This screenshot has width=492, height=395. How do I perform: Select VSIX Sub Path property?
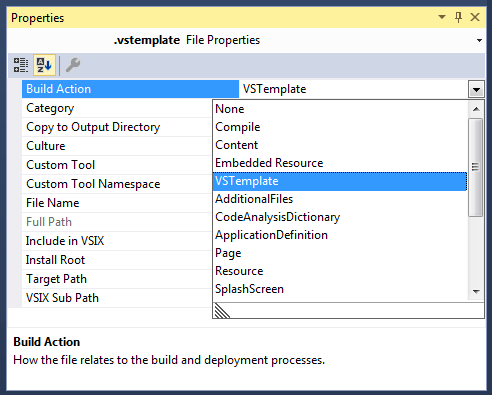click(x=117, y=298)
